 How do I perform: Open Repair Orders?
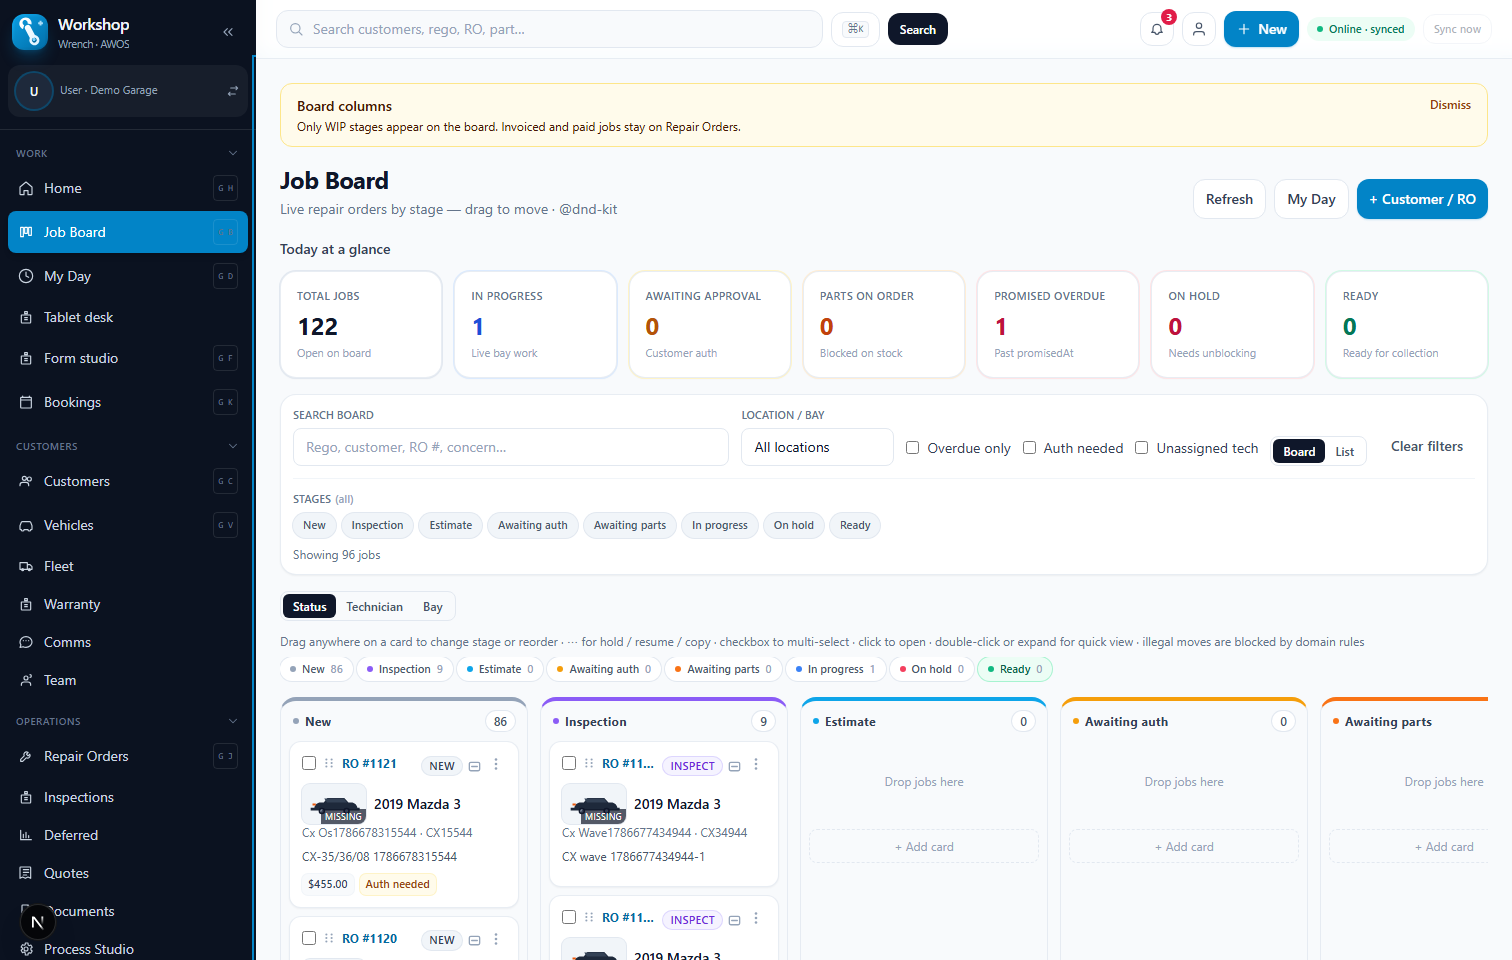(128, 756)
